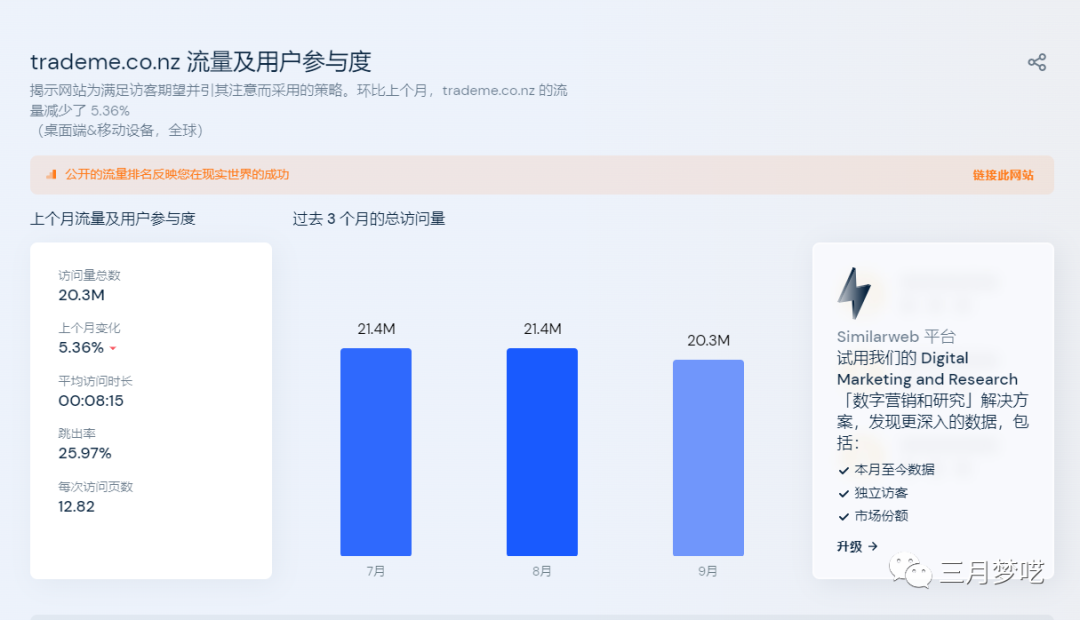Click the 21.4M label above 7月 bar
This screenshot has width=1080, height=620.
(x=376, y=329)
